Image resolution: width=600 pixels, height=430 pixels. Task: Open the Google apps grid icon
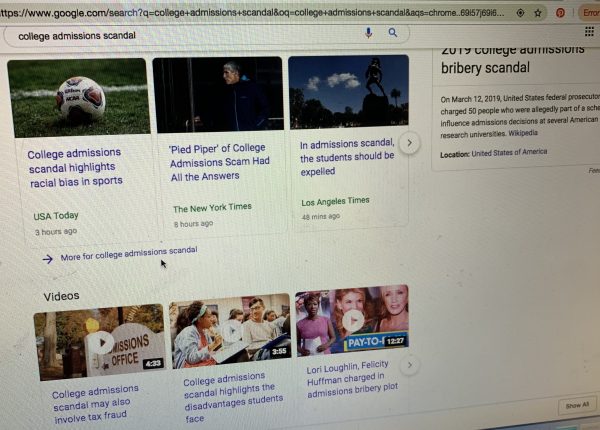(x=589, y=32)
